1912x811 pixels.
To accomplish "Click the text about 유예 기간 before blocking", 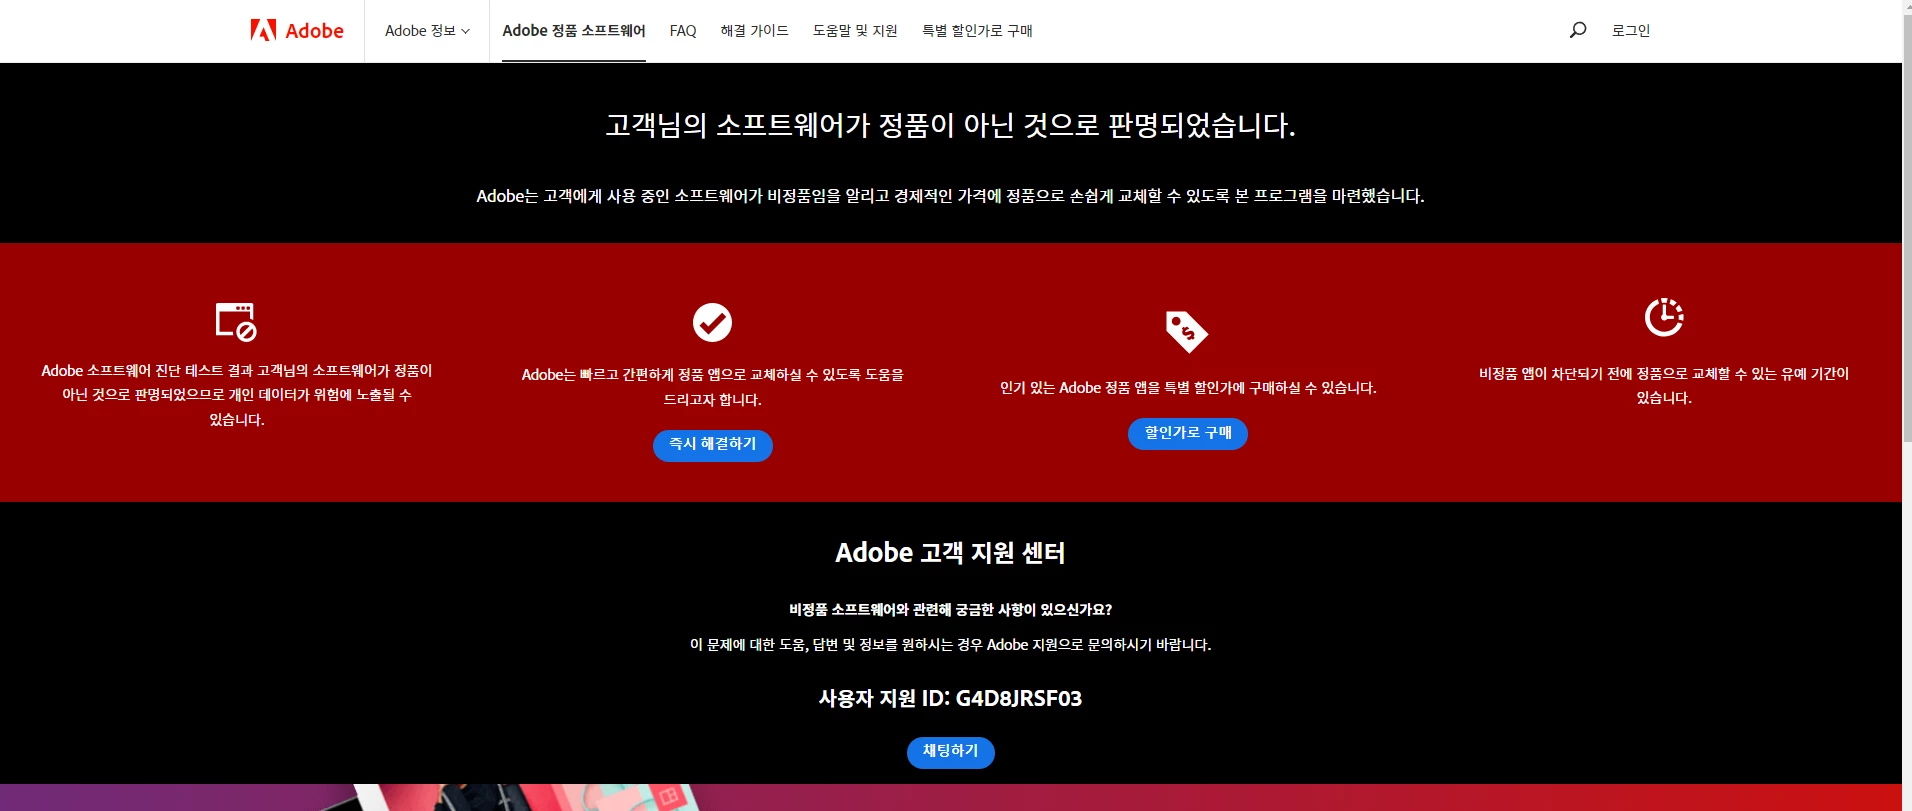I will coord(1664,385).
